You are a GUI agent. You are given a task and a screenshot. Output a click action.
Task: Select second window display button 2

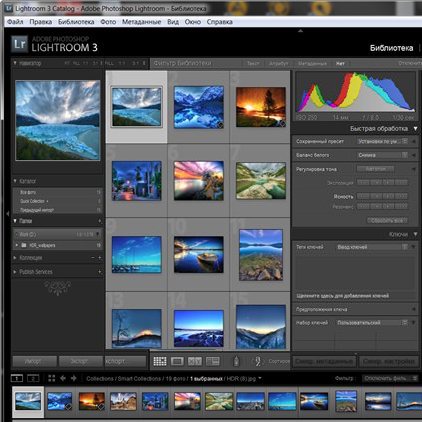click(33, 378)
